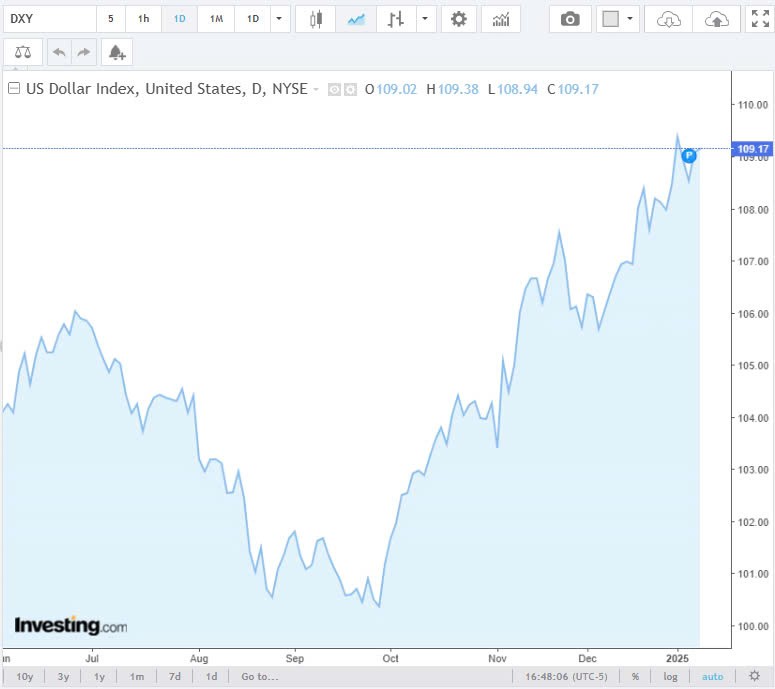This screenshot has height=689, width=775.
Task: Click the 105.00 price axis label
Action: [753, 366]
